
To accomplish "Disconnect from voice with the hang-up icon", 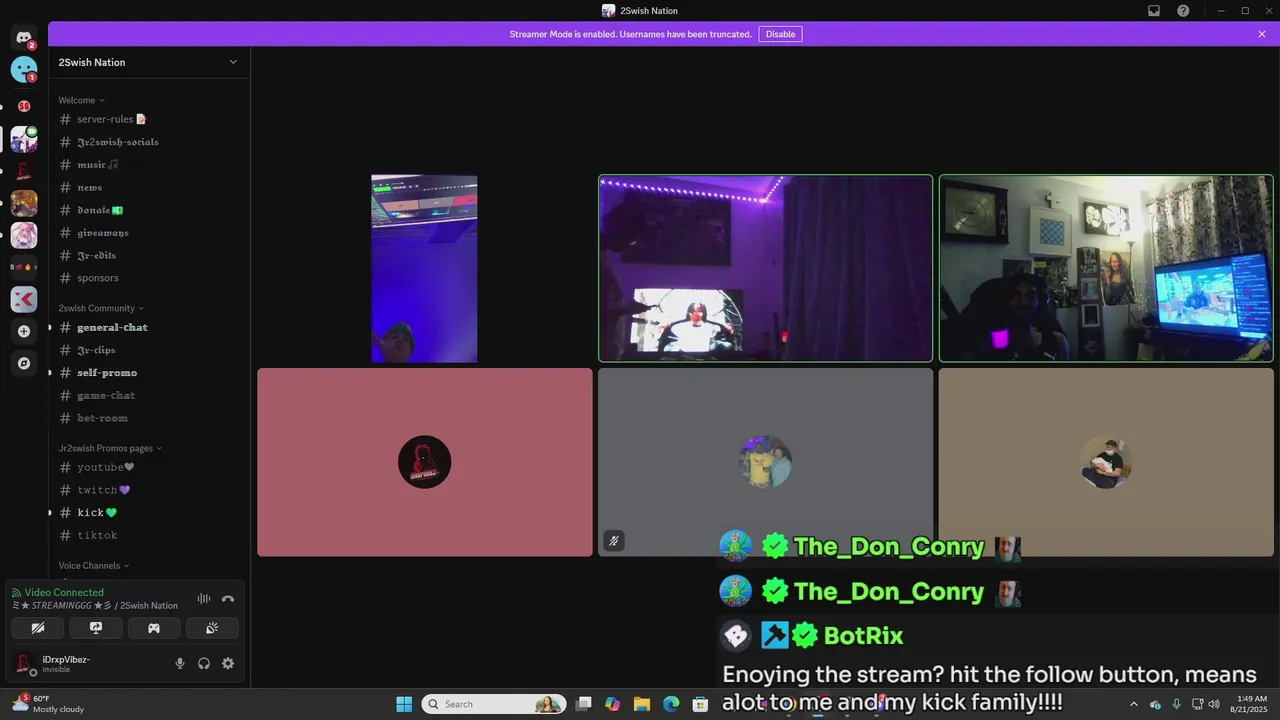I will [x=228, y=599].
